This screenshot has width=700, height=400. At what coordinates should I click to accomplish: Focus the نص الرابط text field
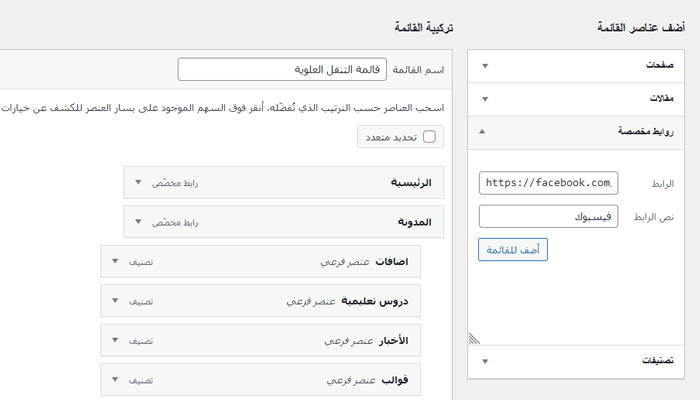(x=548, y=217)
